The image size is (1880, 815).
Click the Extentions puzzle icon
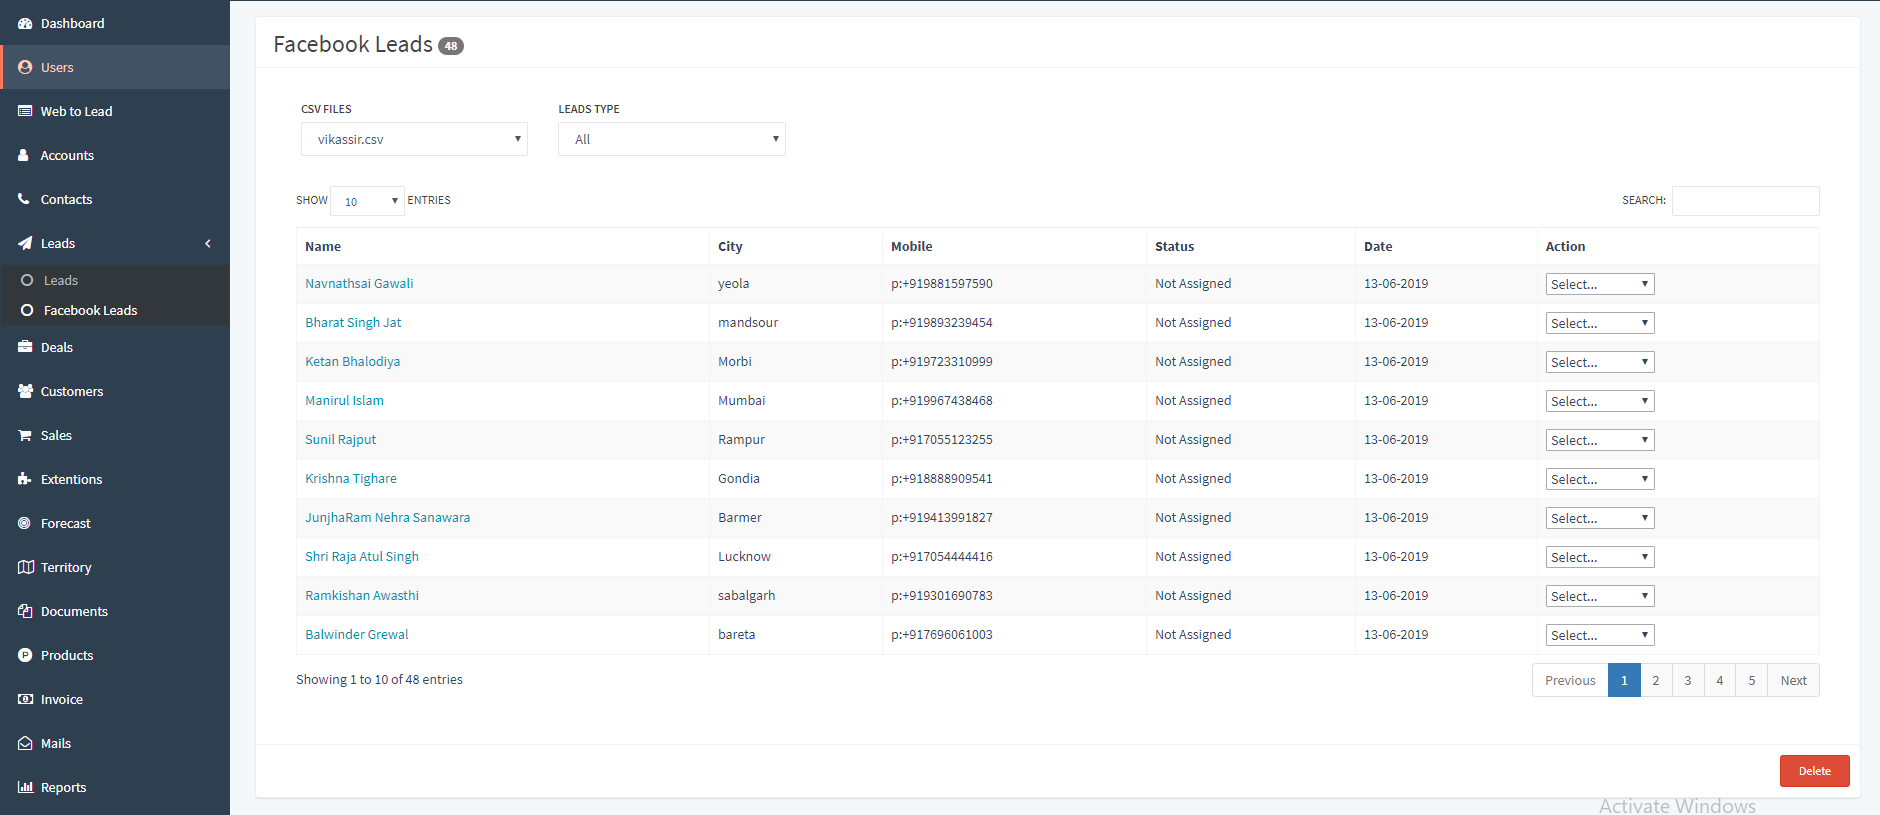tap(25, 479)
